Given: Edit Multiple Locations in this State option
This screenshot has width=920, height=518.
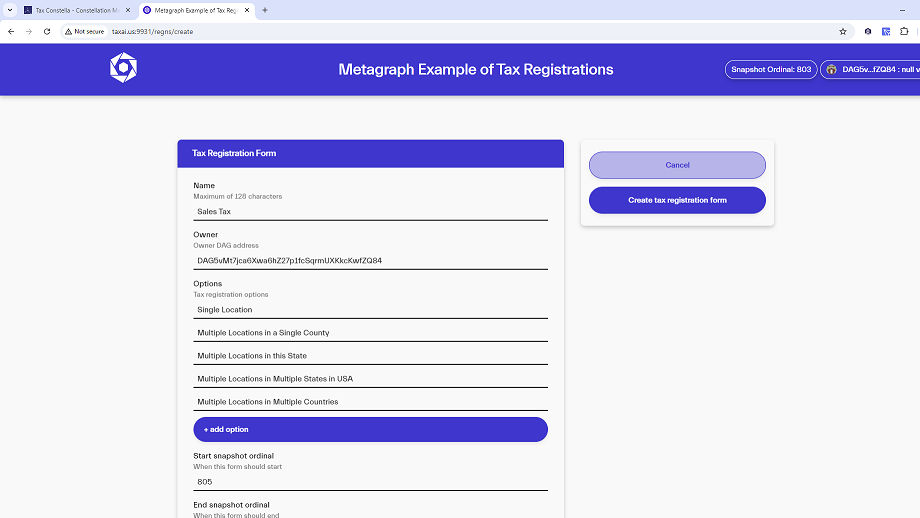Looking at the screenshot, I should [370, 356].
